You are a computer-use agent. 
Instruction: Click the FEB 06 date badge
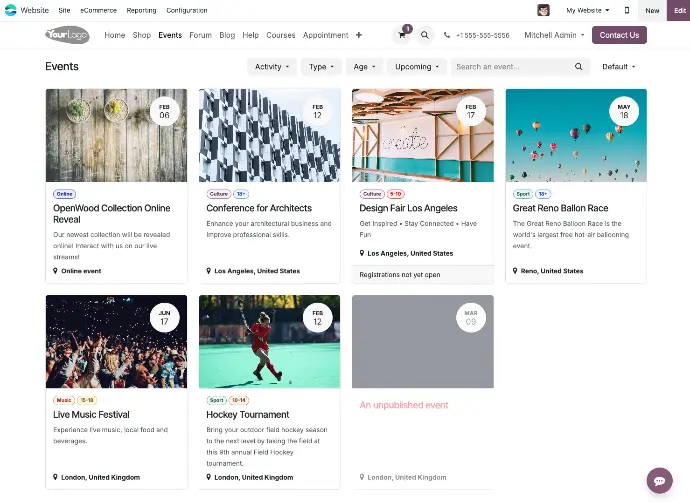164,111
